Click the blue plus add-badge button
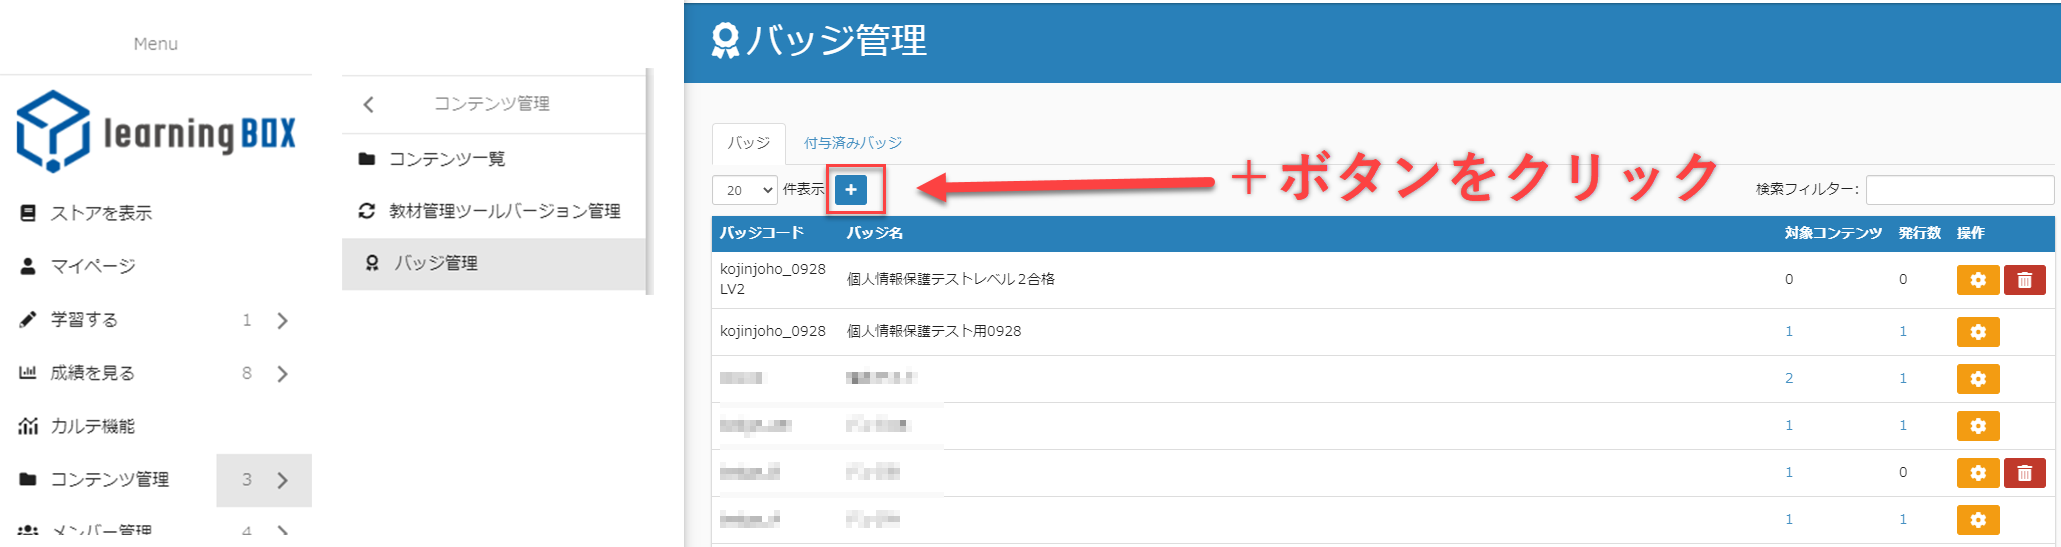This screenshot has width=2061, height=547. click(x=851, y=190)
